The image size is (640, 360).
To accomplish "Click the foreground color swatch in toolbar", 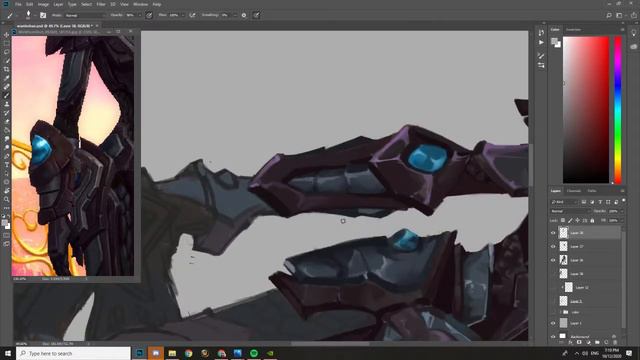I will 4,223.
